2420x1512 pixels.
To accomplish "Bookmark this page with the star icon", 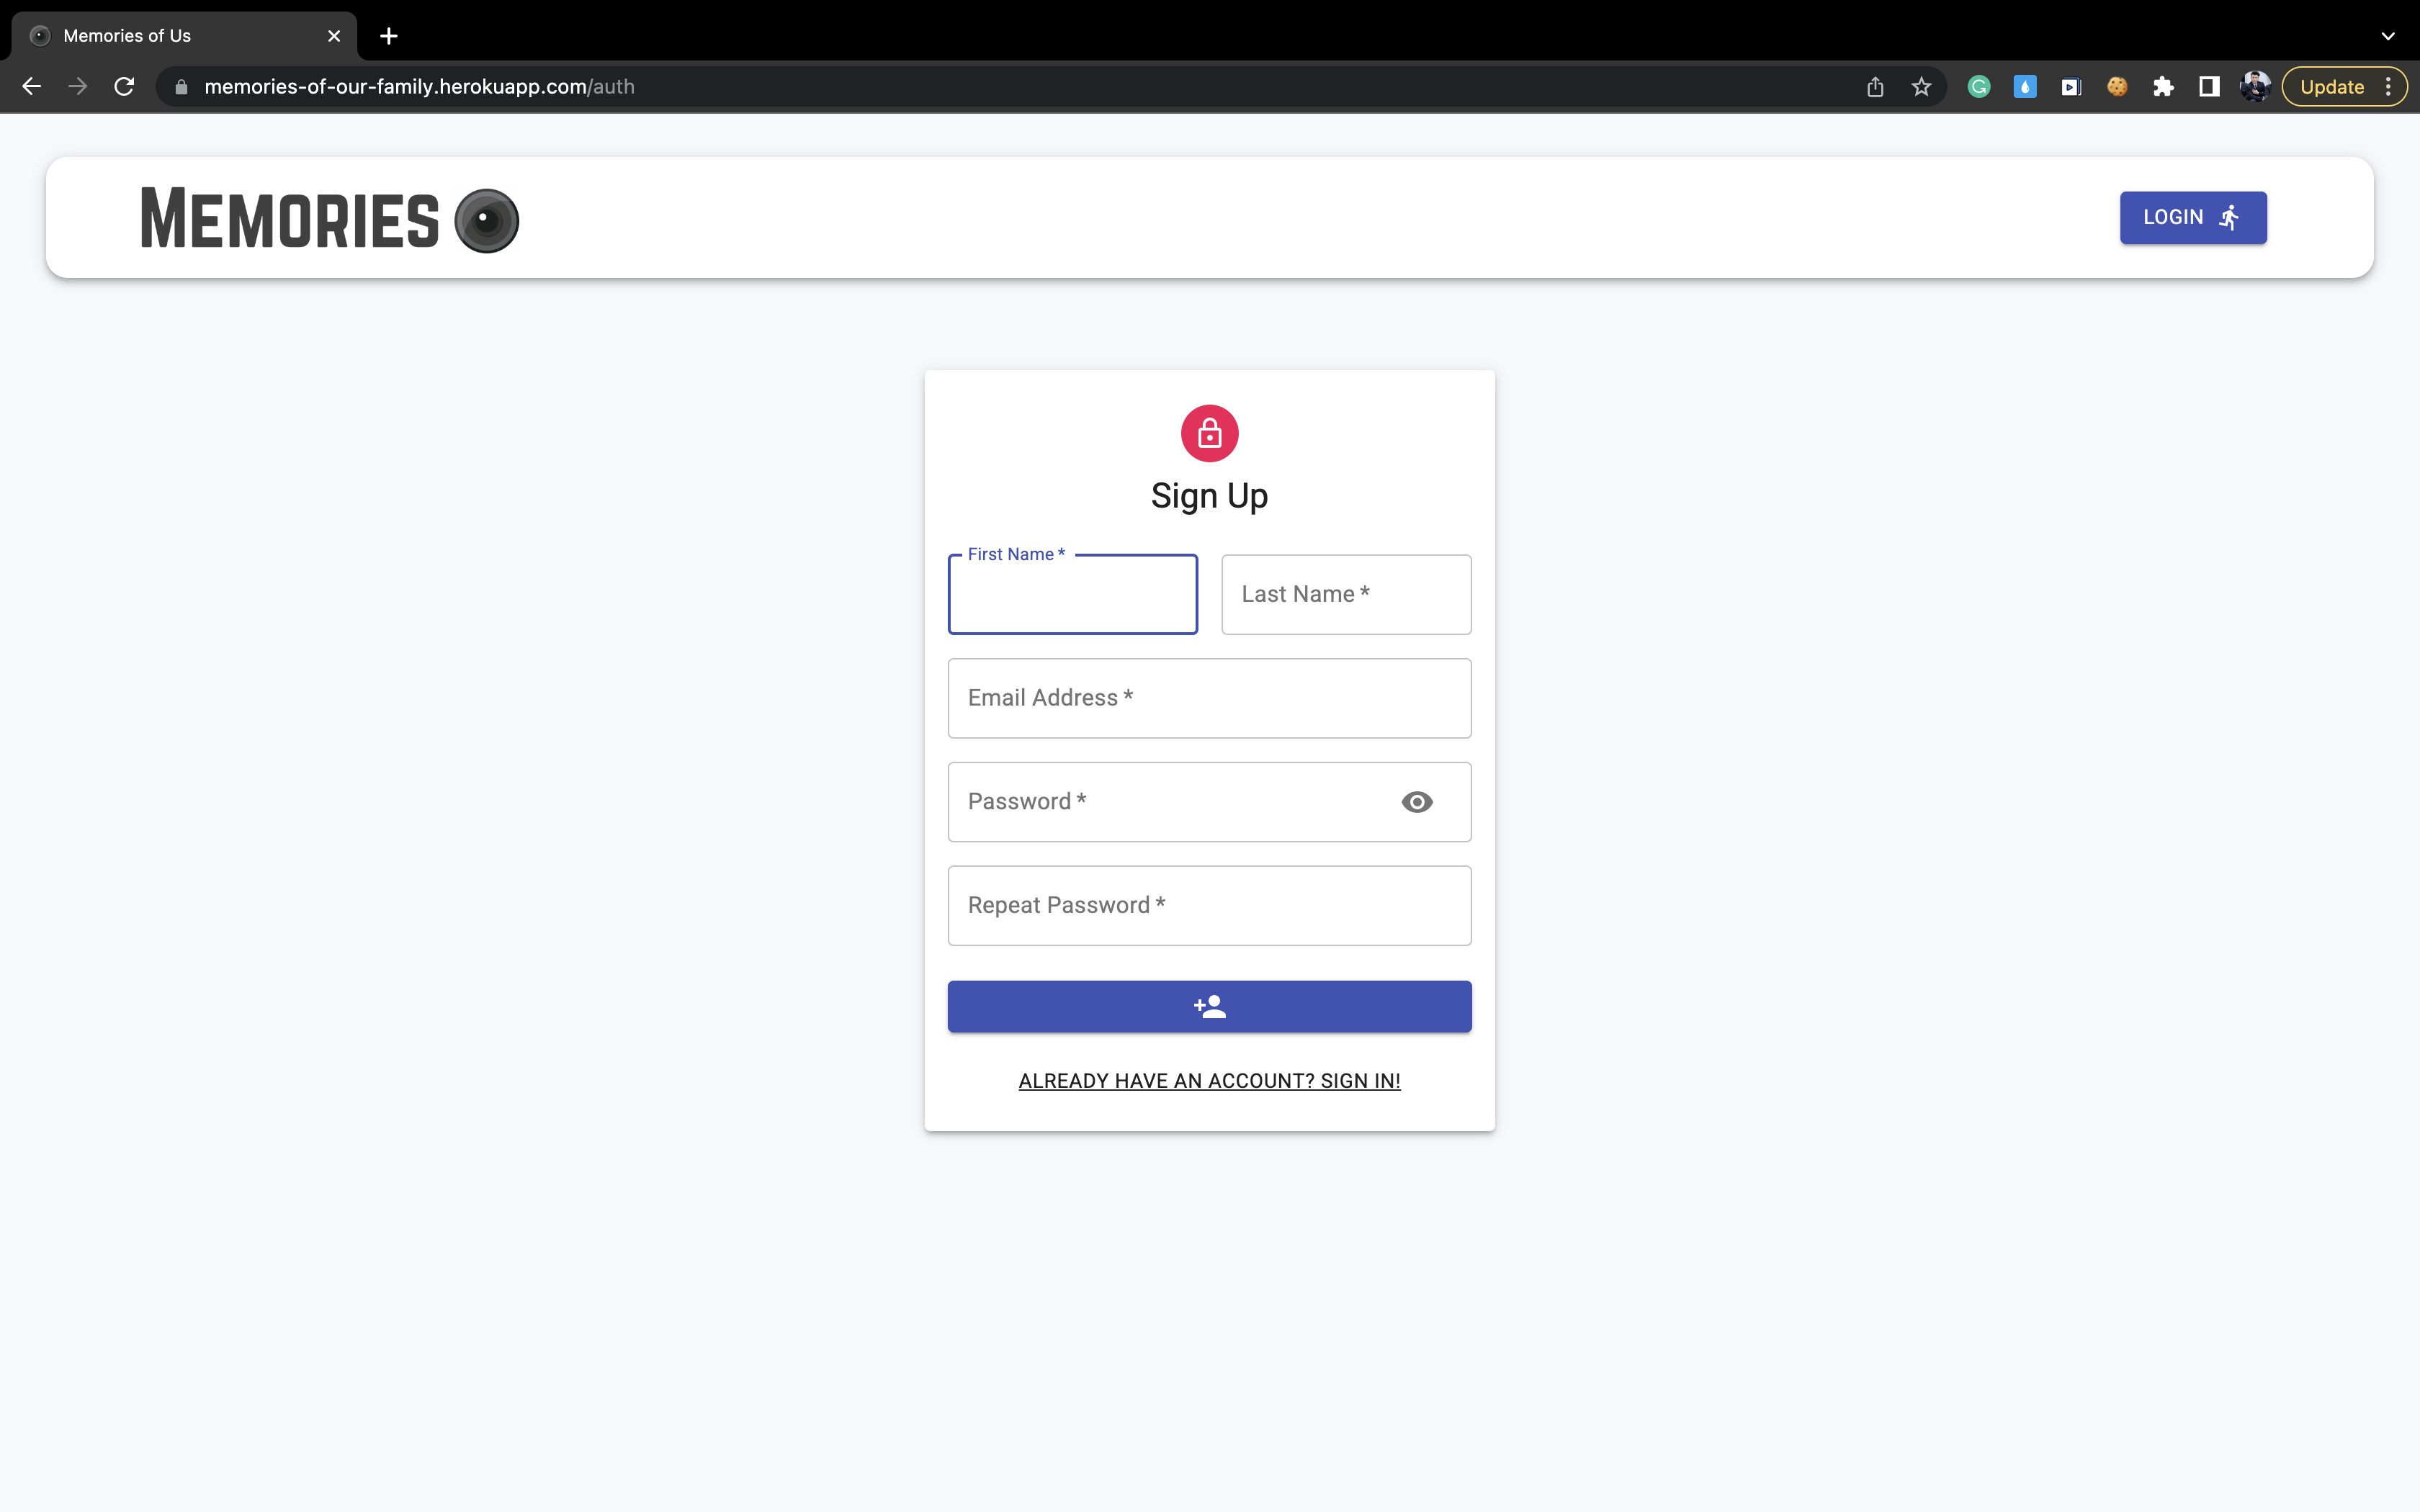I will (1921, 87).
